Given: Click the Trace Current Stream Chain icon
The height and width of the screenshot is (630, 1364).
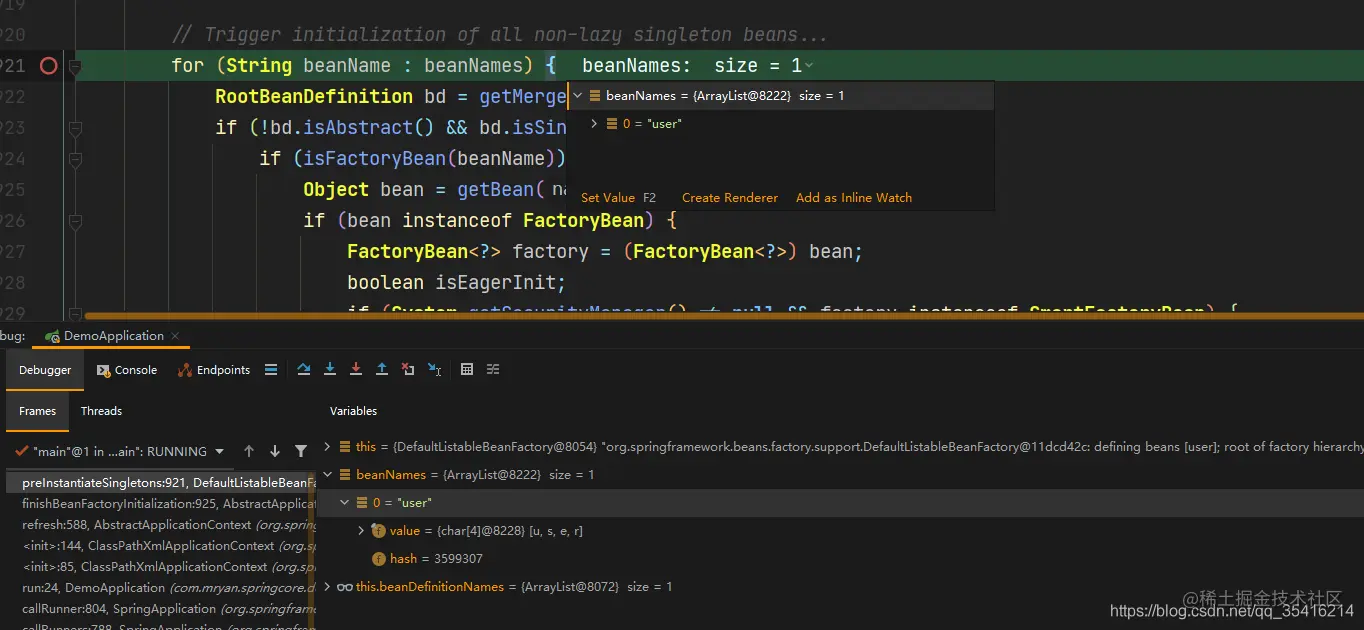Looking at the screenshot, I should click(493, 370).
